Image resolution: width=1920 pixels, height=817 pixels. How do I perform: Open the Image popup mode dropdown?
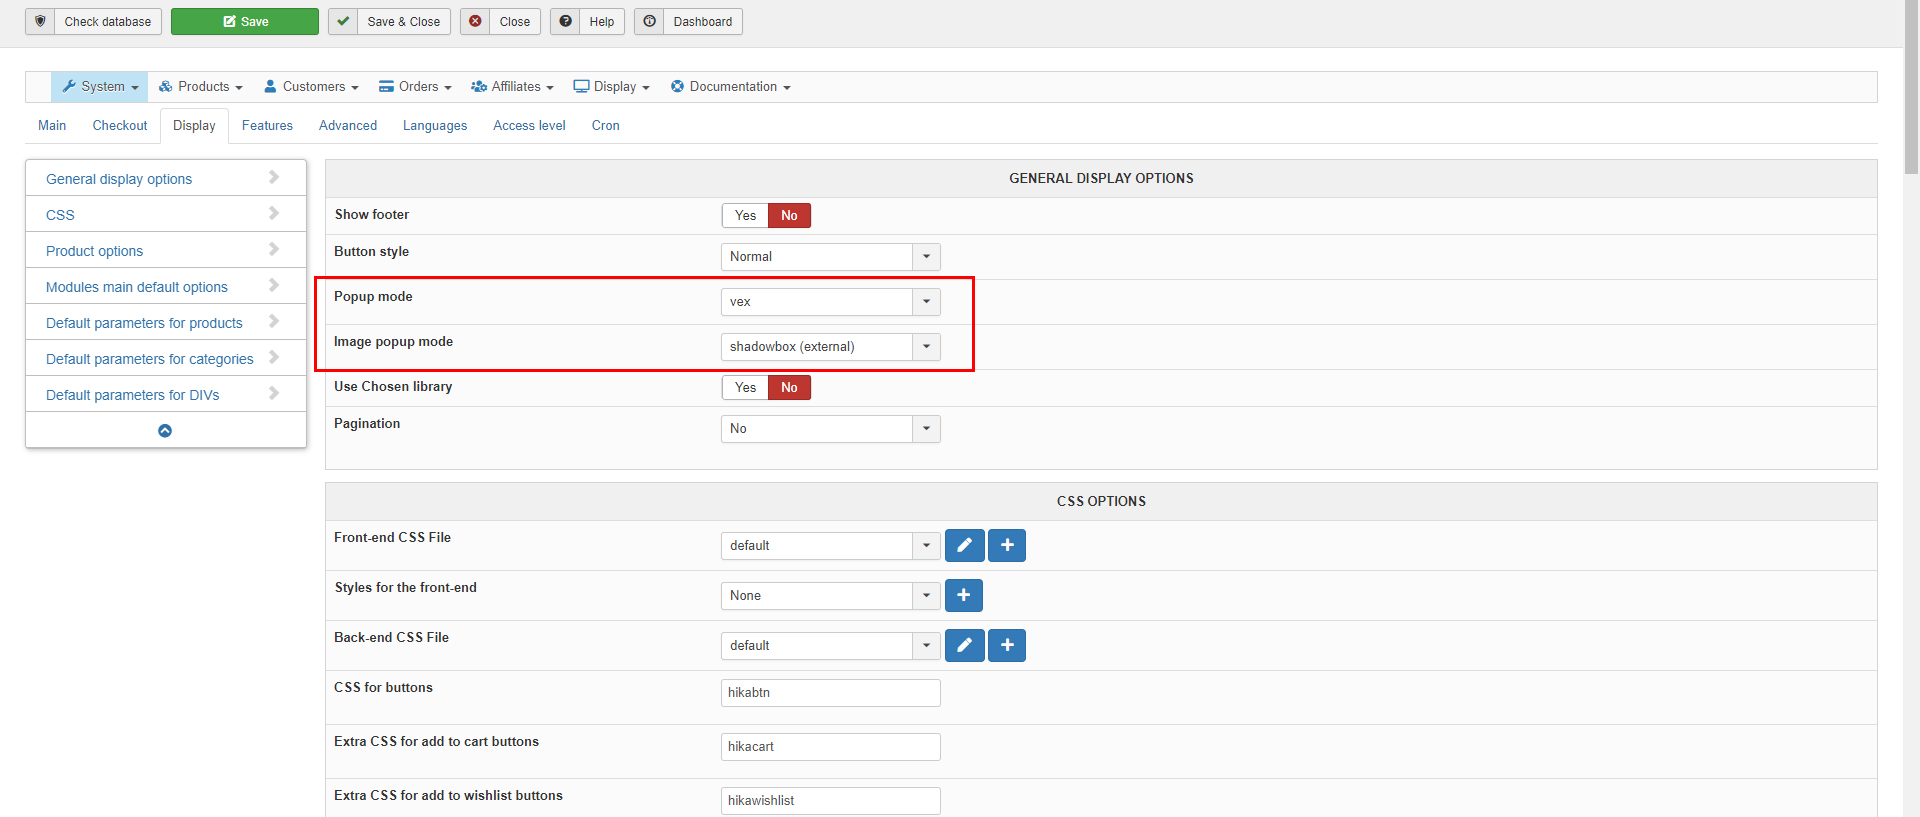coord(830,347)
